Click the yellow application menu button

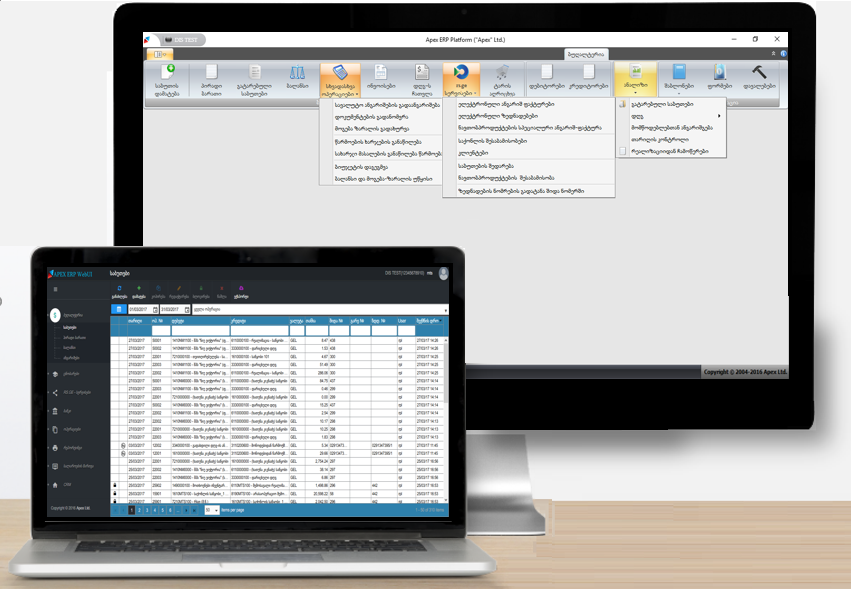tap(160, 54)
